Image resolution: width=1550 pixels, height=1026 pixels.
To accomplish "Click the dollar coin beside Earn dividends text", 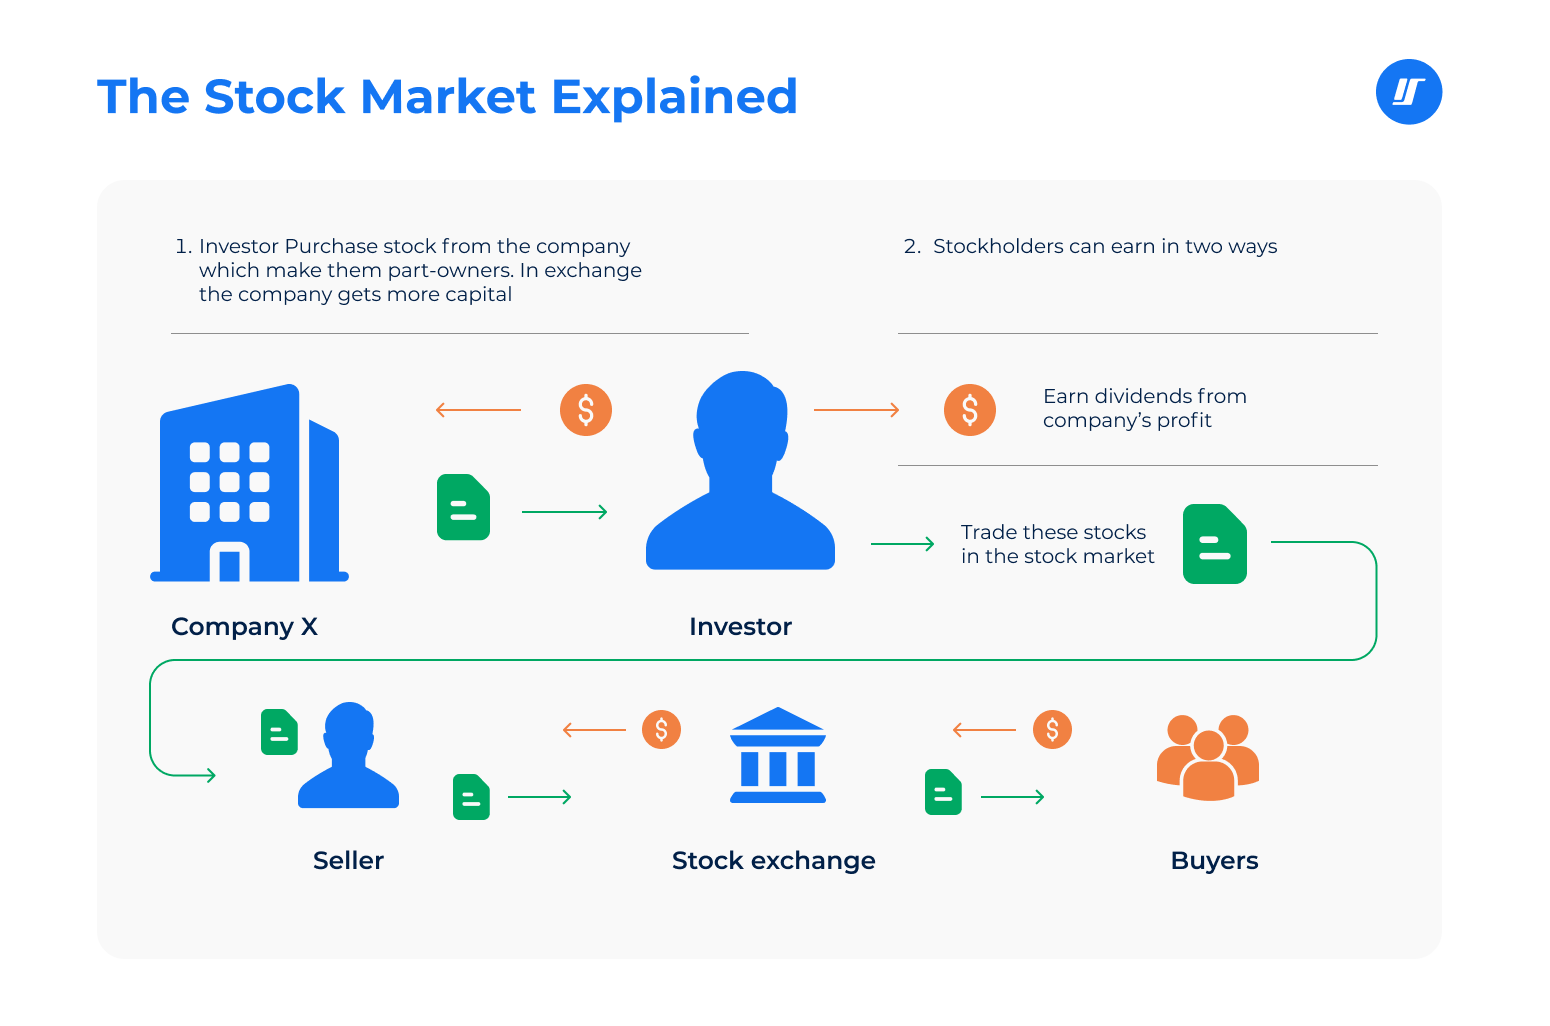I will 970,410.
